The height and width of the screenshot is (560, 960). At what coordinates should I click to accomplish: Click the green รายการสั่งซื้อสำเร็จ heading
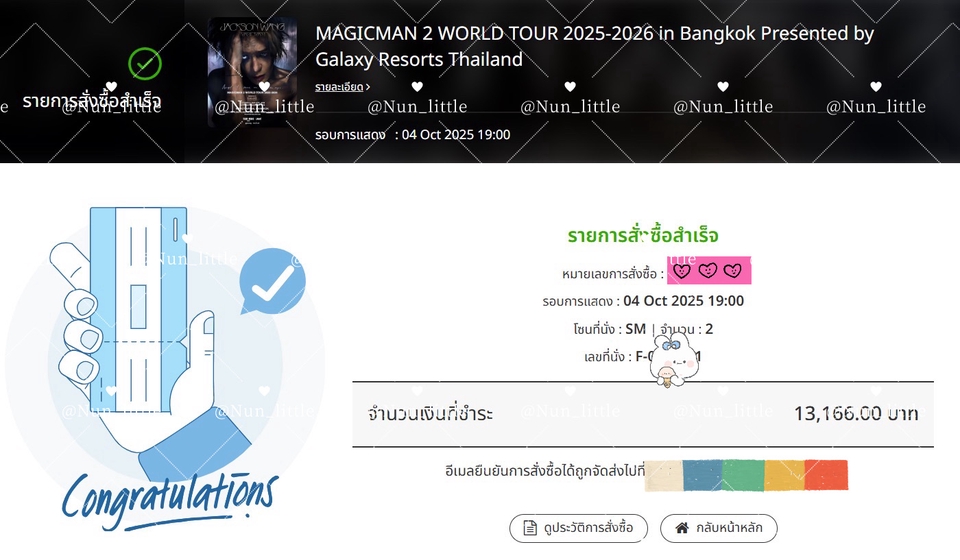(643, 236)
